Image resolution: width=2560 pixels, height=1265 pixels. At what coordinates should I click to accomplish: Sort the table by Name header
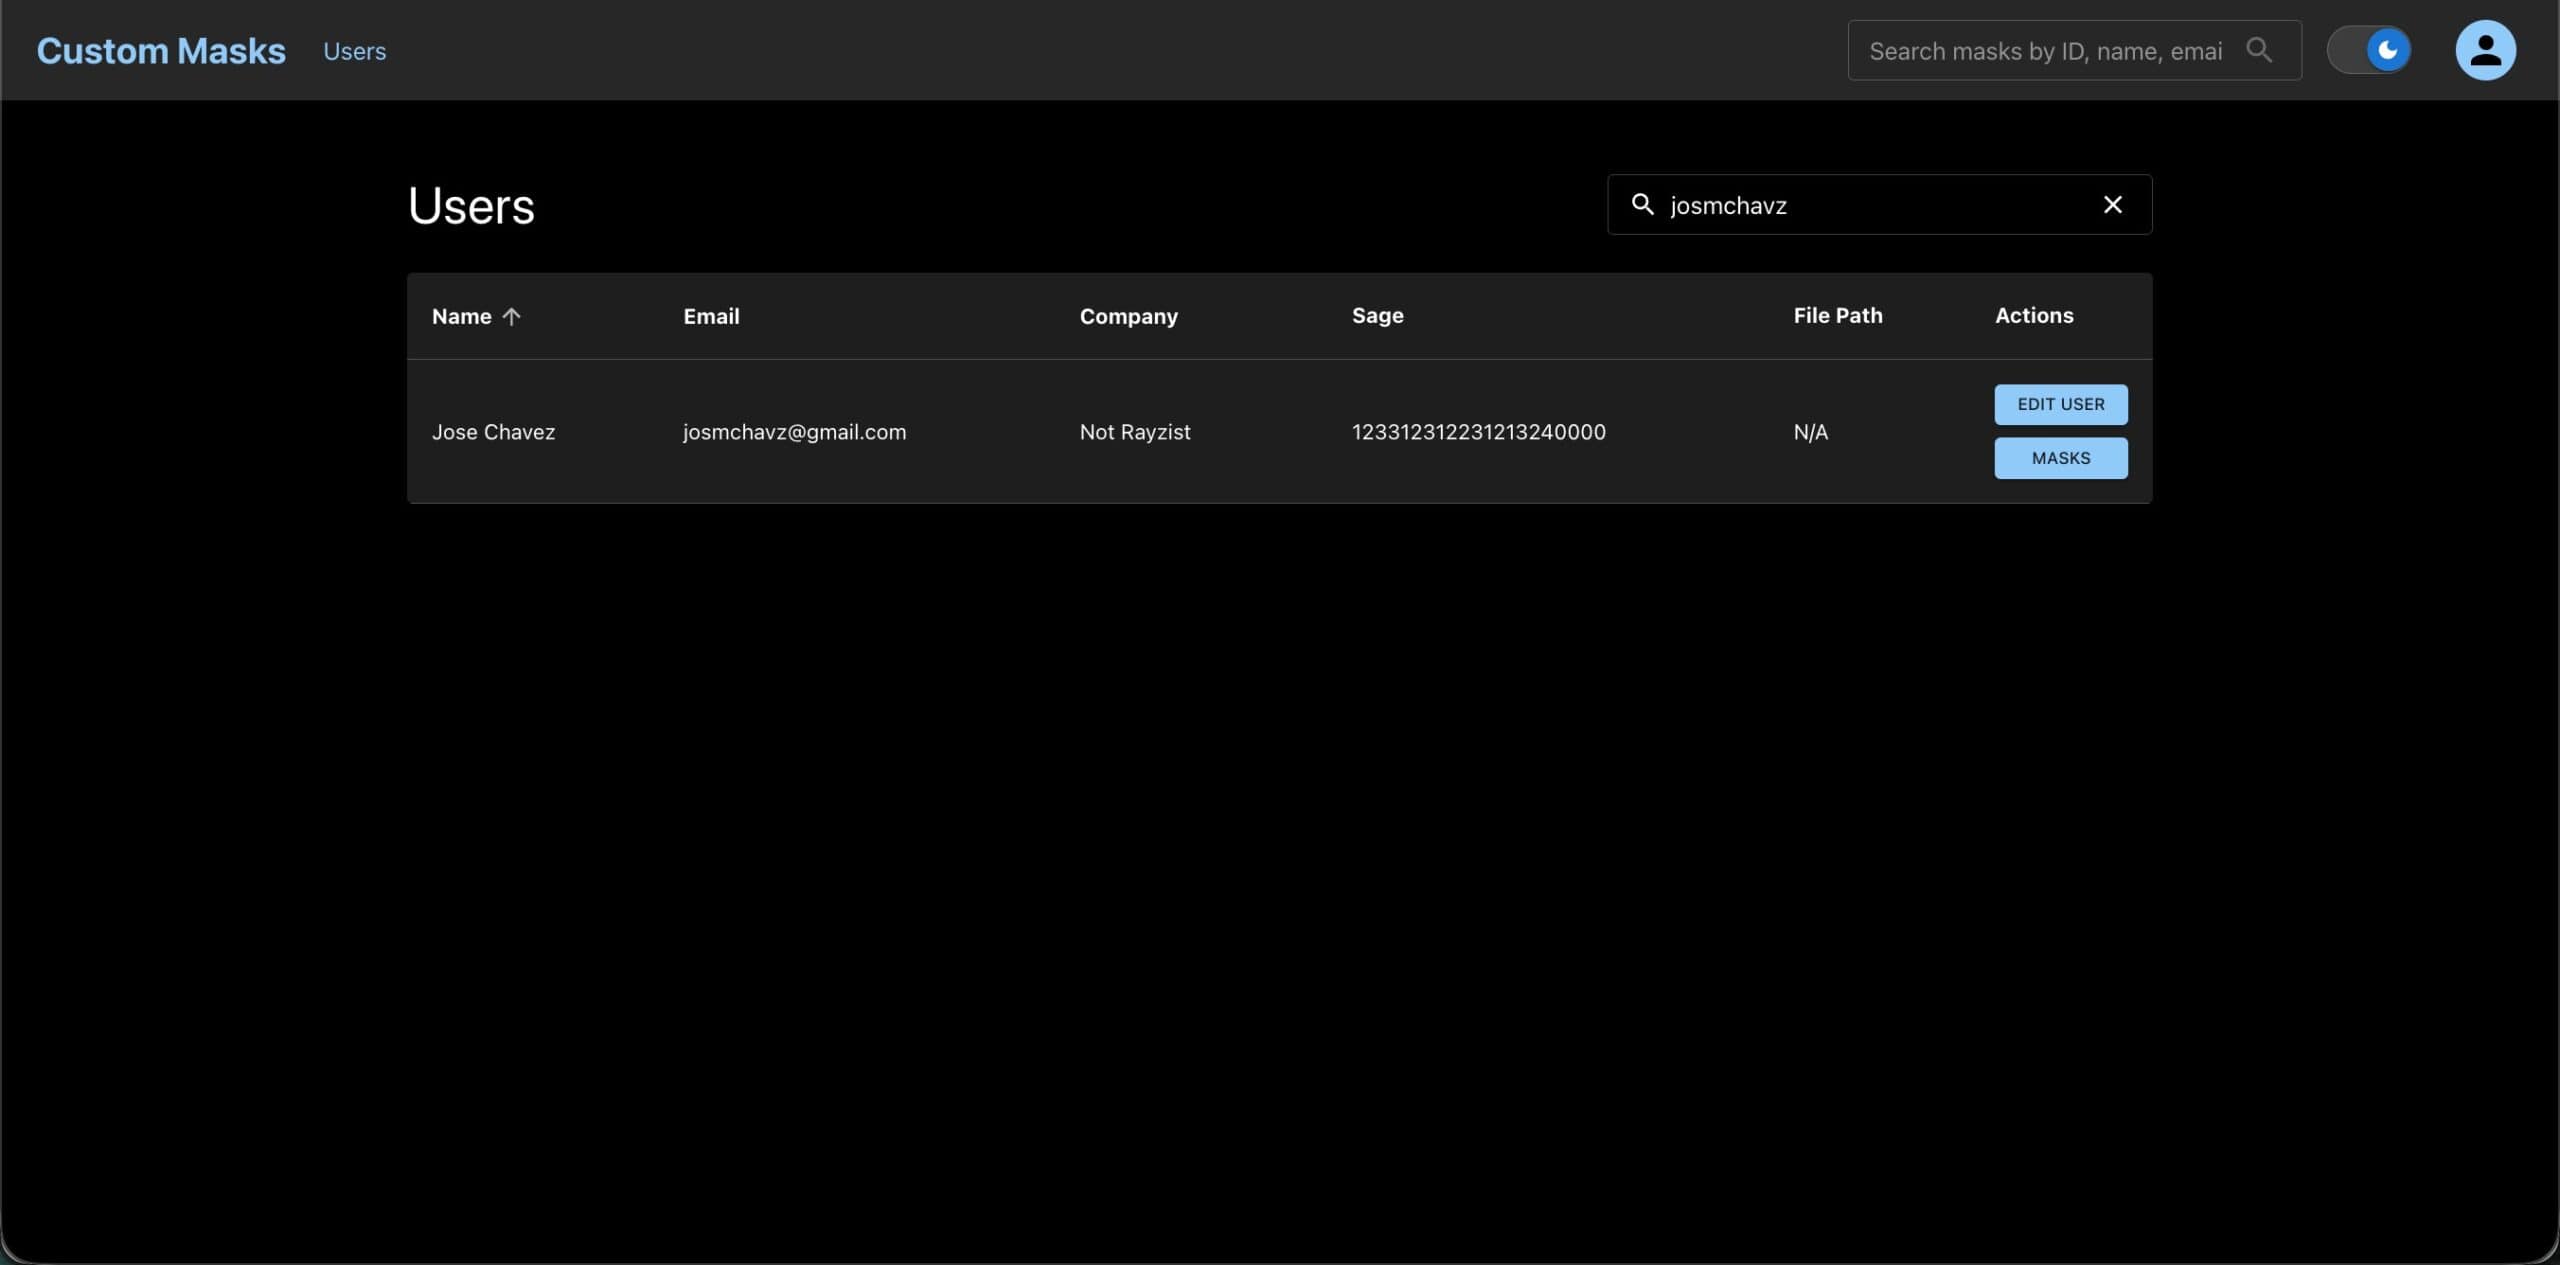461,316
